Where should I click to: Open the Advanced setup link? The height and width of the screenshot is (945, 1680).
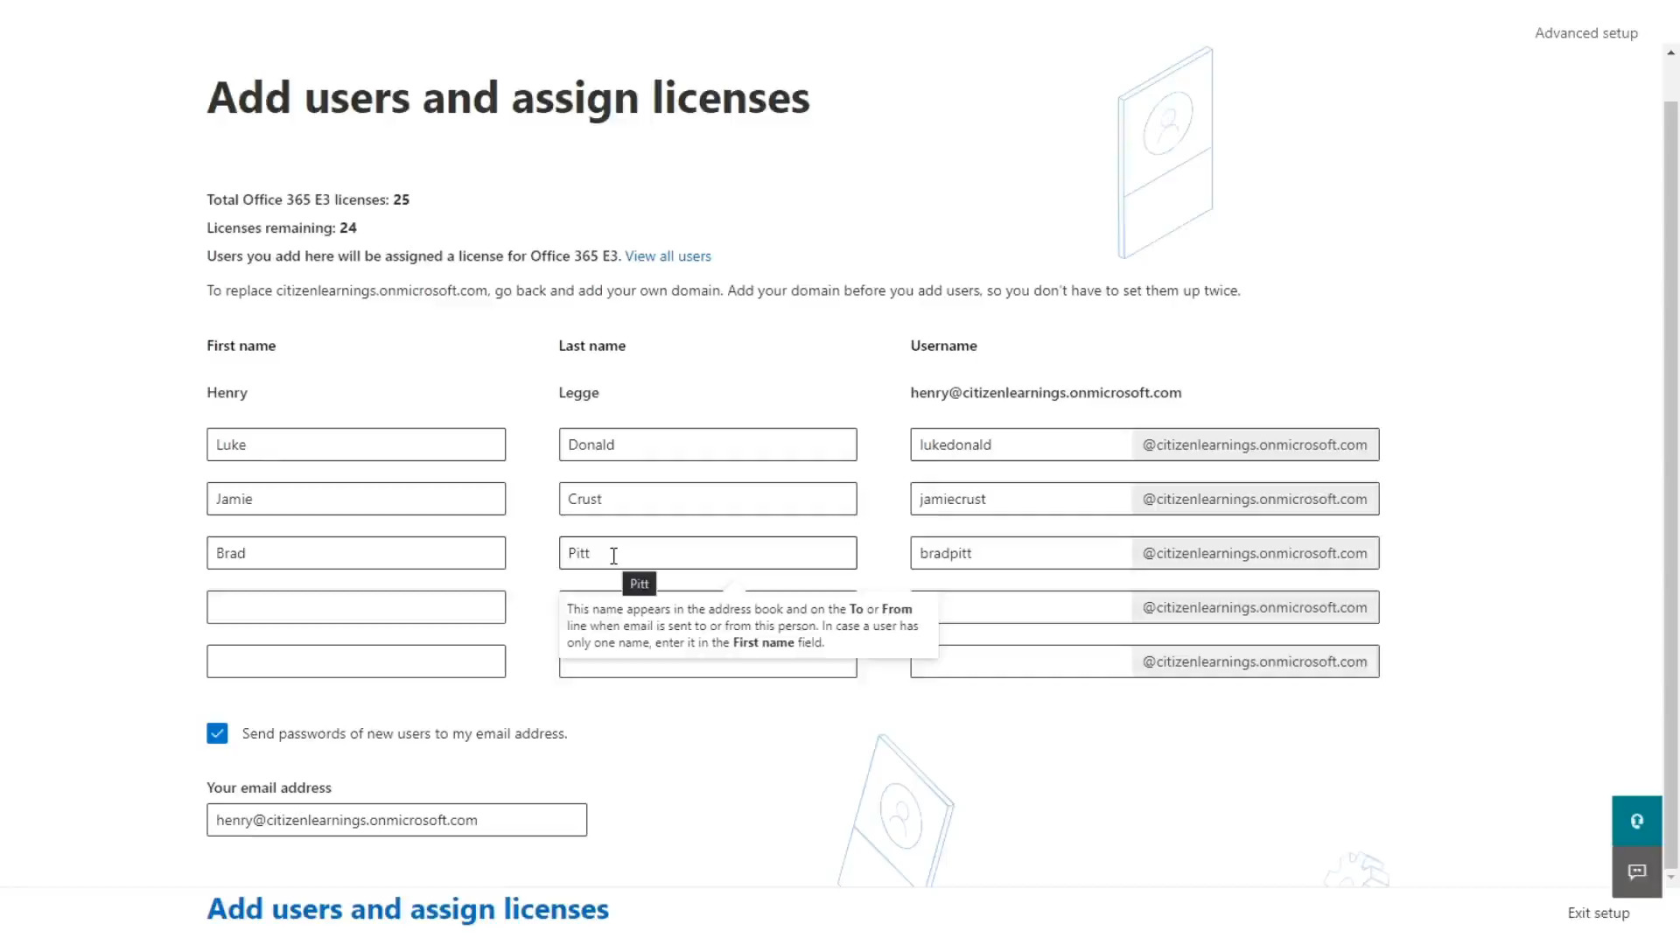tap(1585, 33)
